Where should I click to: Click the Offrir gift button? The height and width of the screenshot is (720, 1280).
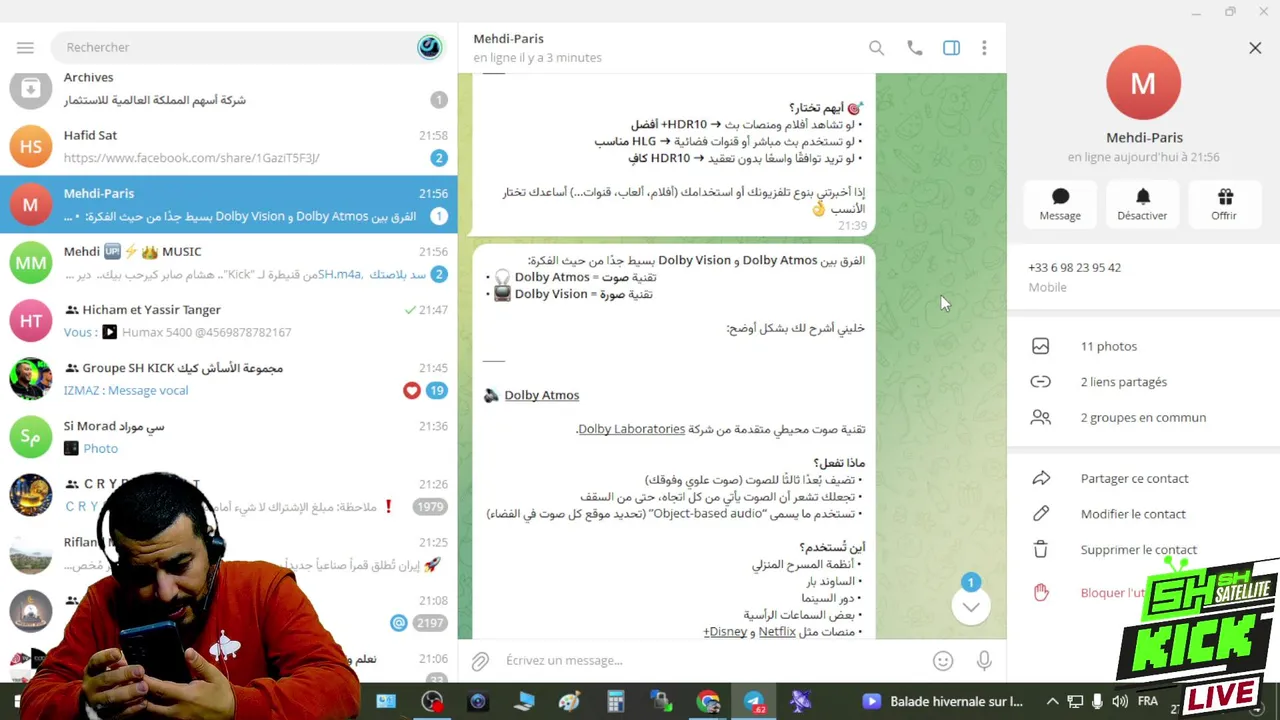click(1224, 203)
